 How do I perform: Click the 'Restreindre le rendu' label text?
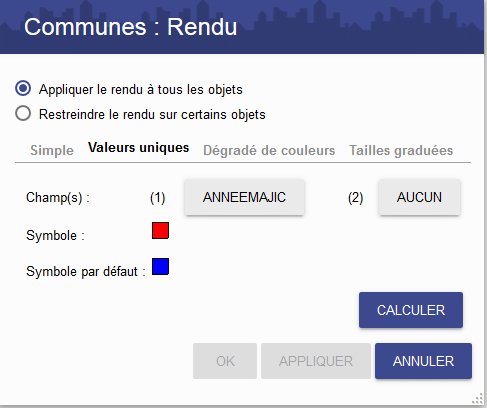[152, 114]
